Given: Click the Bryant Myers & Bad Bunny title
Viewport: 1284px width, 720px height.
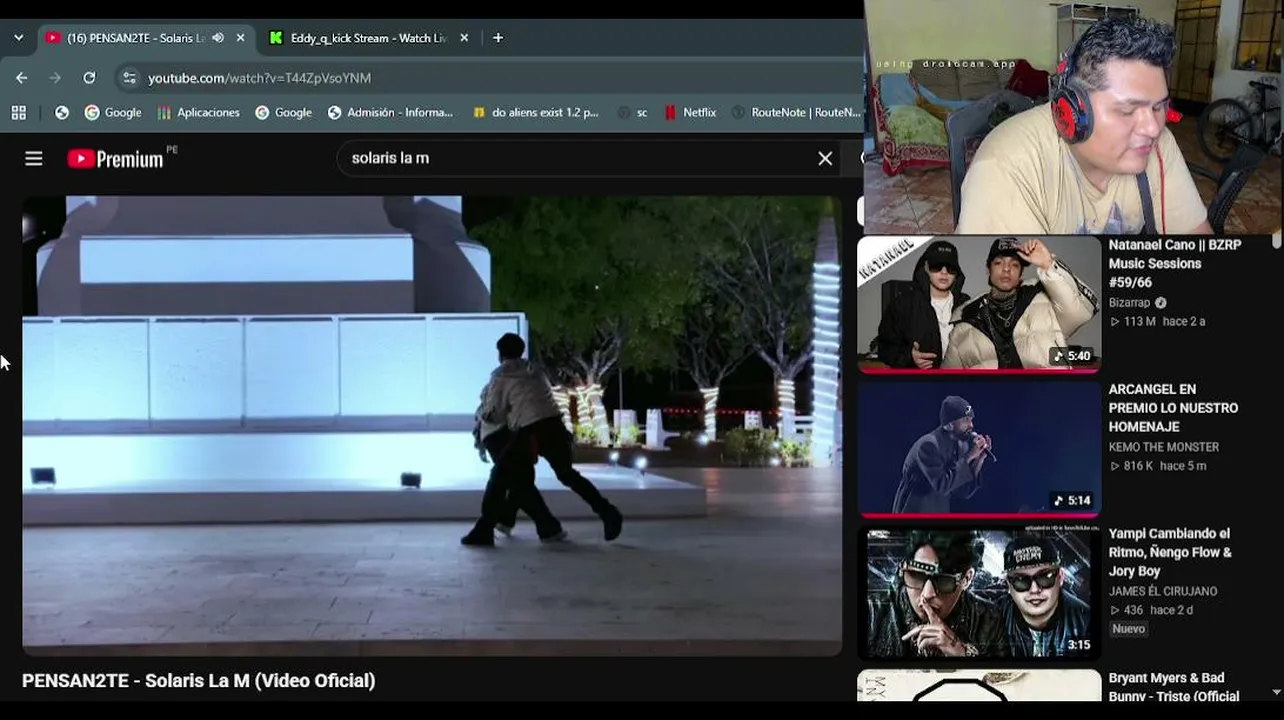Looking at the screenshot, I should tap(1174, 687).
